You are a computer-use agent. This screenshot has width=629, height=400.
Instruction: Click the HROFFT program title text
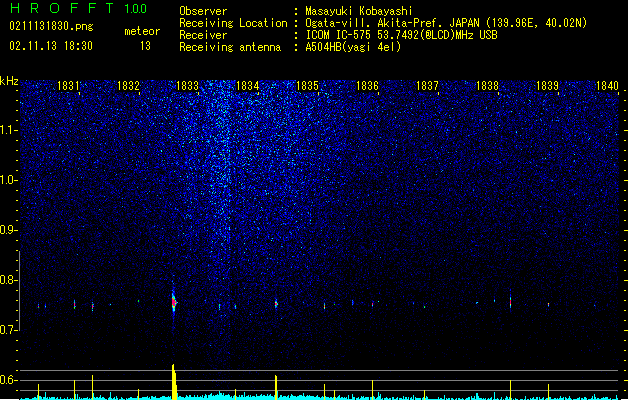[62, 8]
